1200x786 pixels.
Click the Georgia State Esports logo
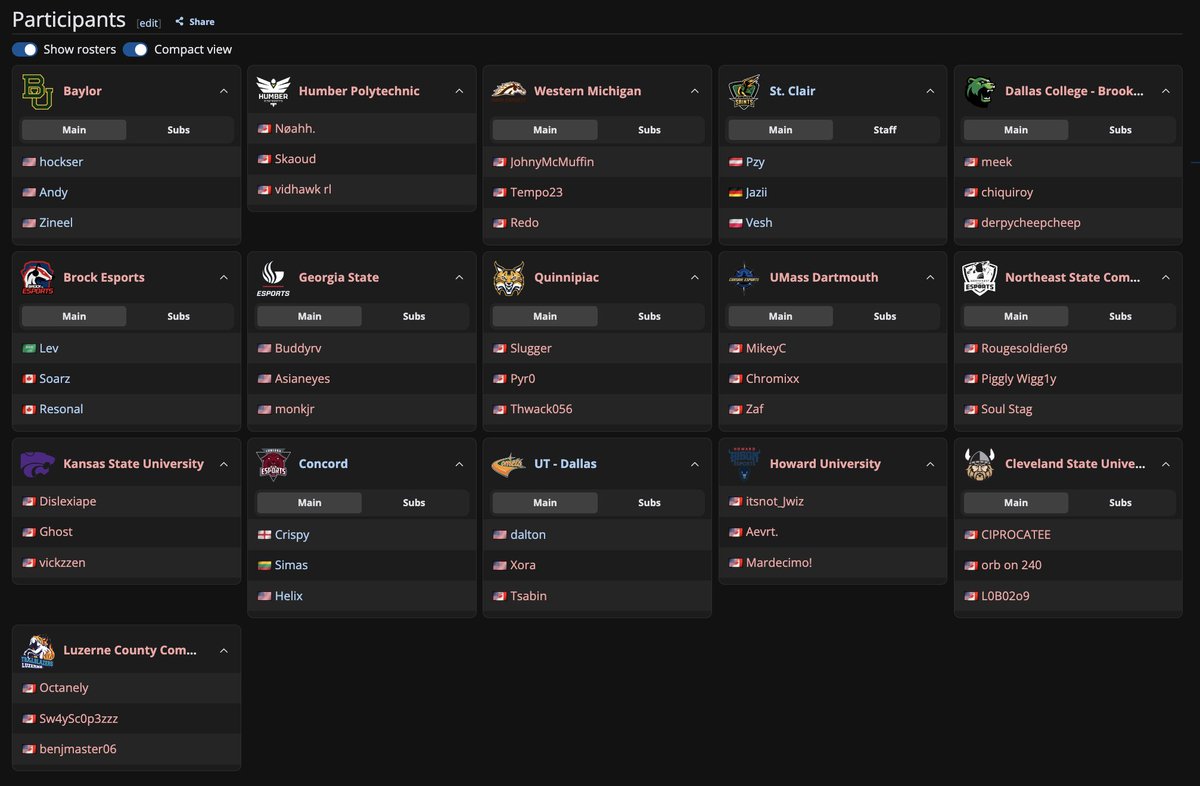click(273, 278)
